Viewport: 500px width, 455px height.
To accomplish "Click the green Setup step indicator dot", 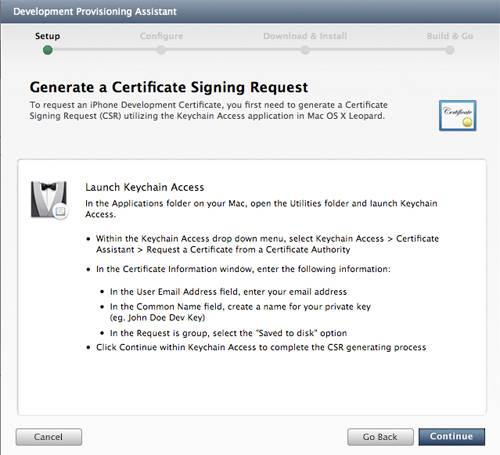I will point(48,50).
